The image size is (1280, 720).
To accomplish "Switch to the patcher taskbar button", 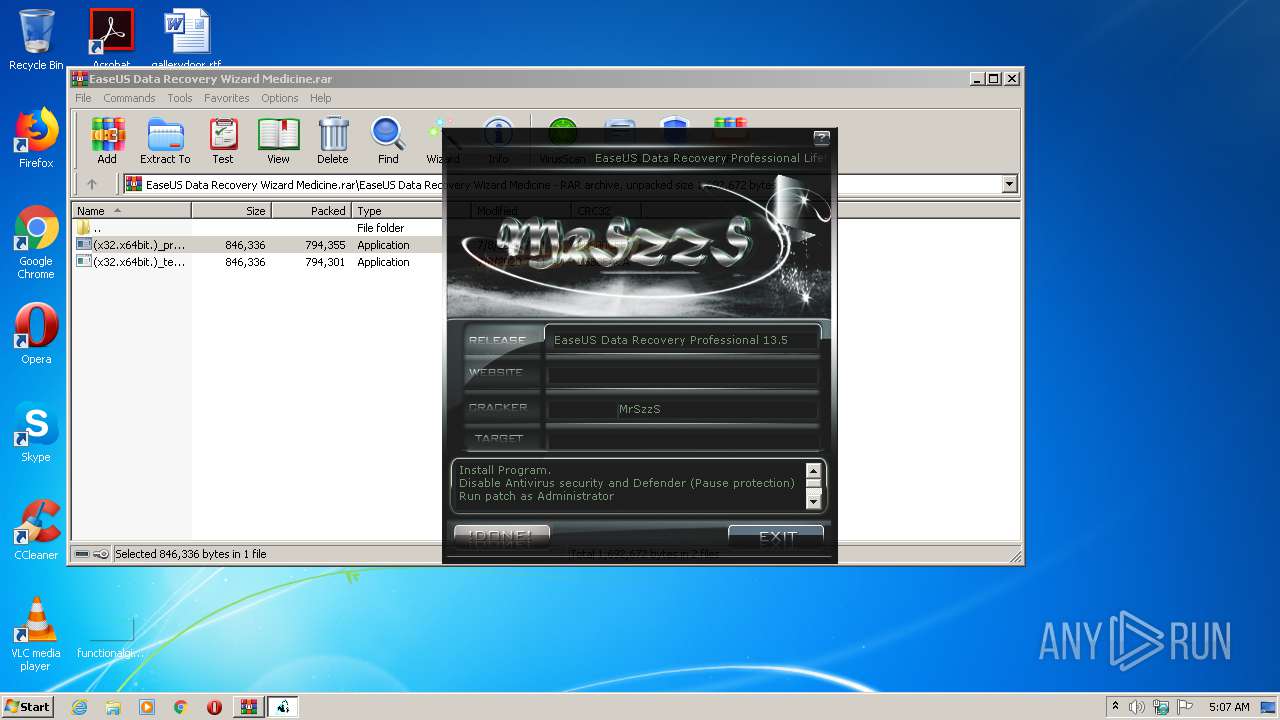I will (x=282, y=707).
